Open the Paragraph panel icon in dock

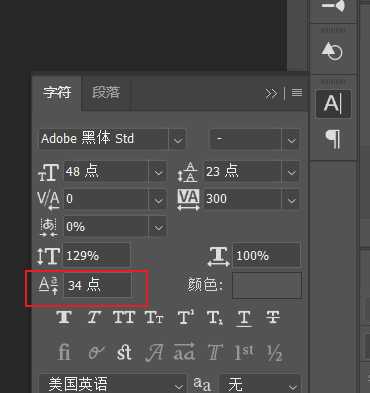click(333, 139)
